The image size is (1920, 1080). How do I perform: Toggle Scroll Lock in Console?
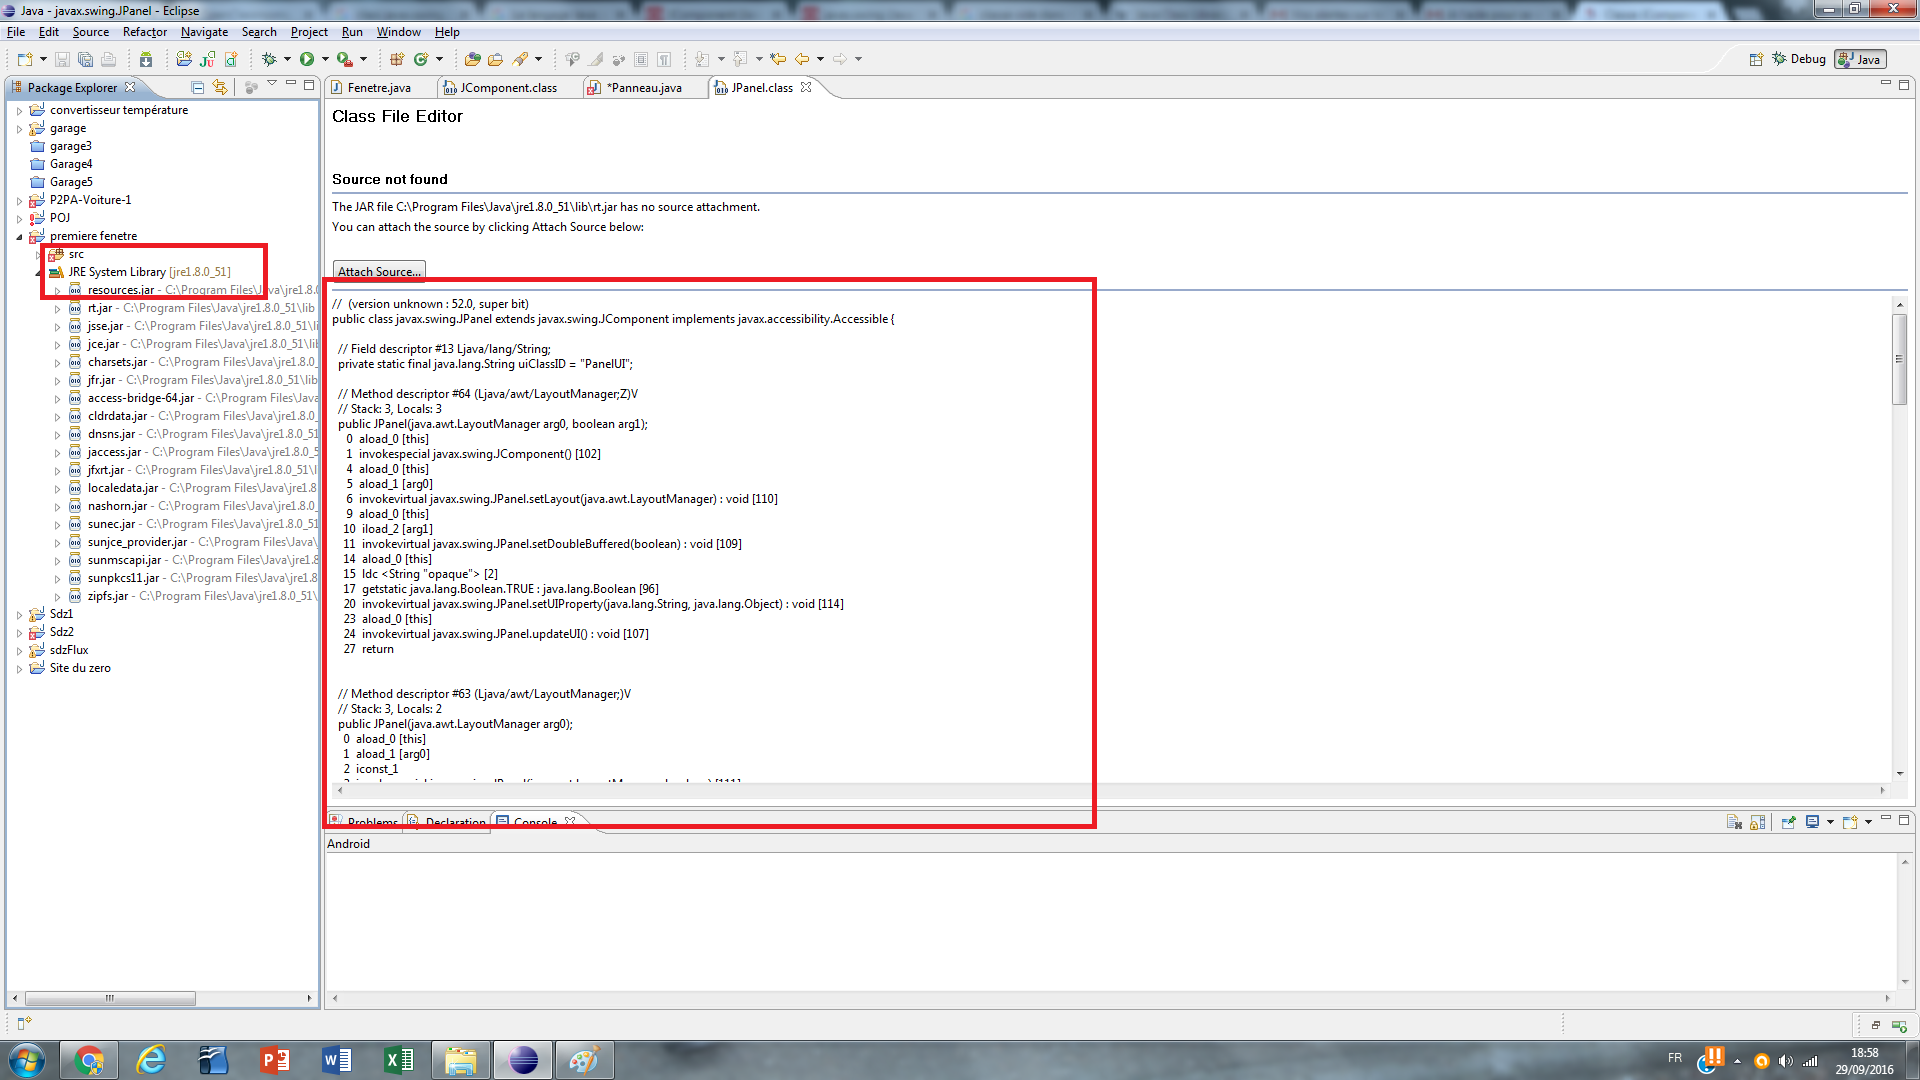(1757, 822)
